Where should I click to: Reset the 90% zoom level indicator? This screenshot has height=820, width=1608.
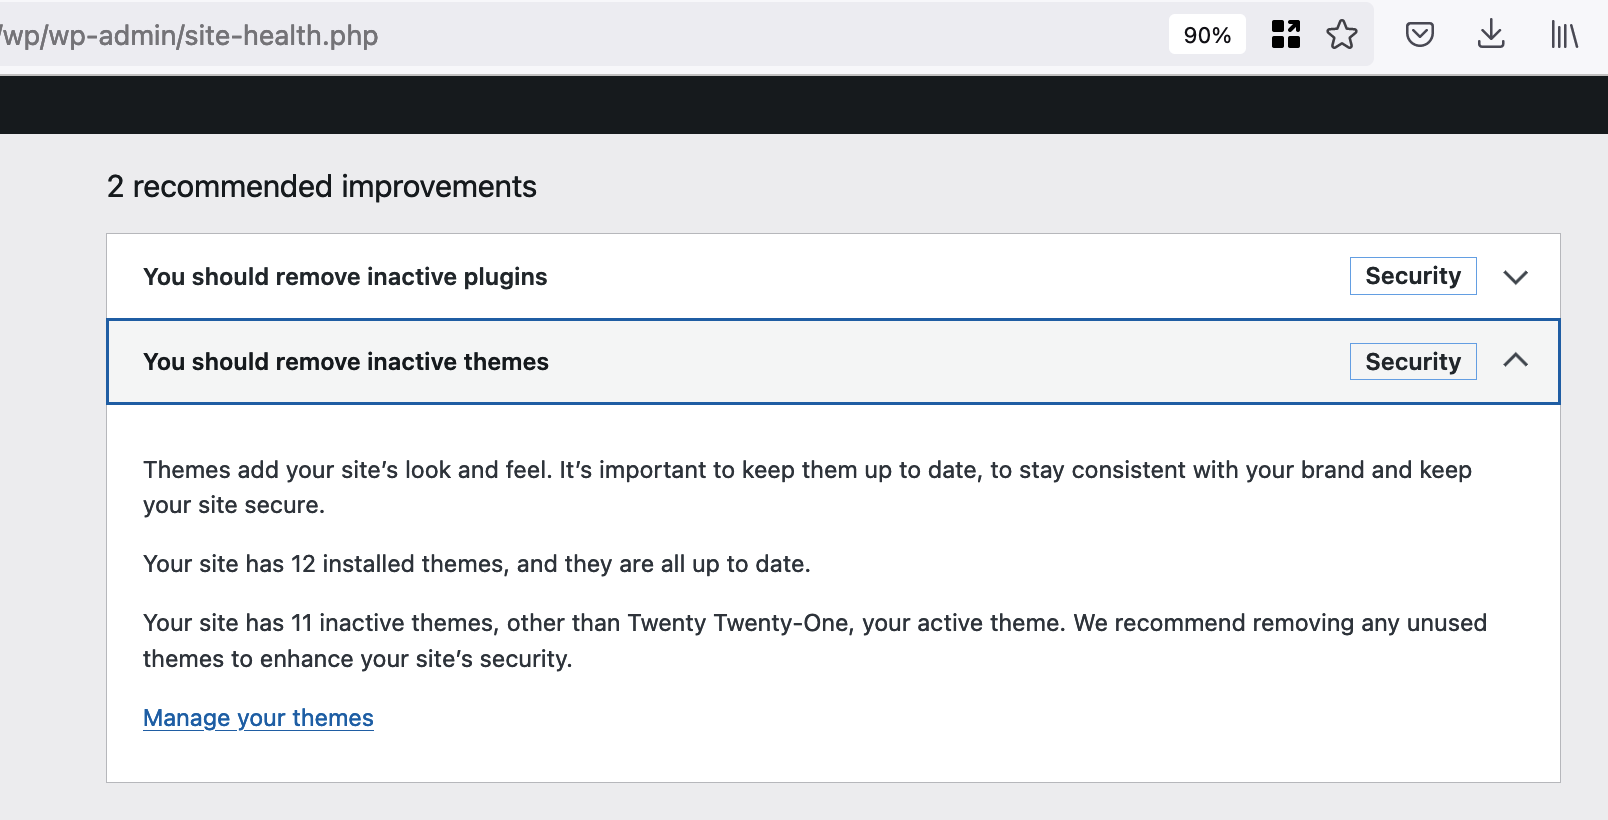tap(1207, 35)
